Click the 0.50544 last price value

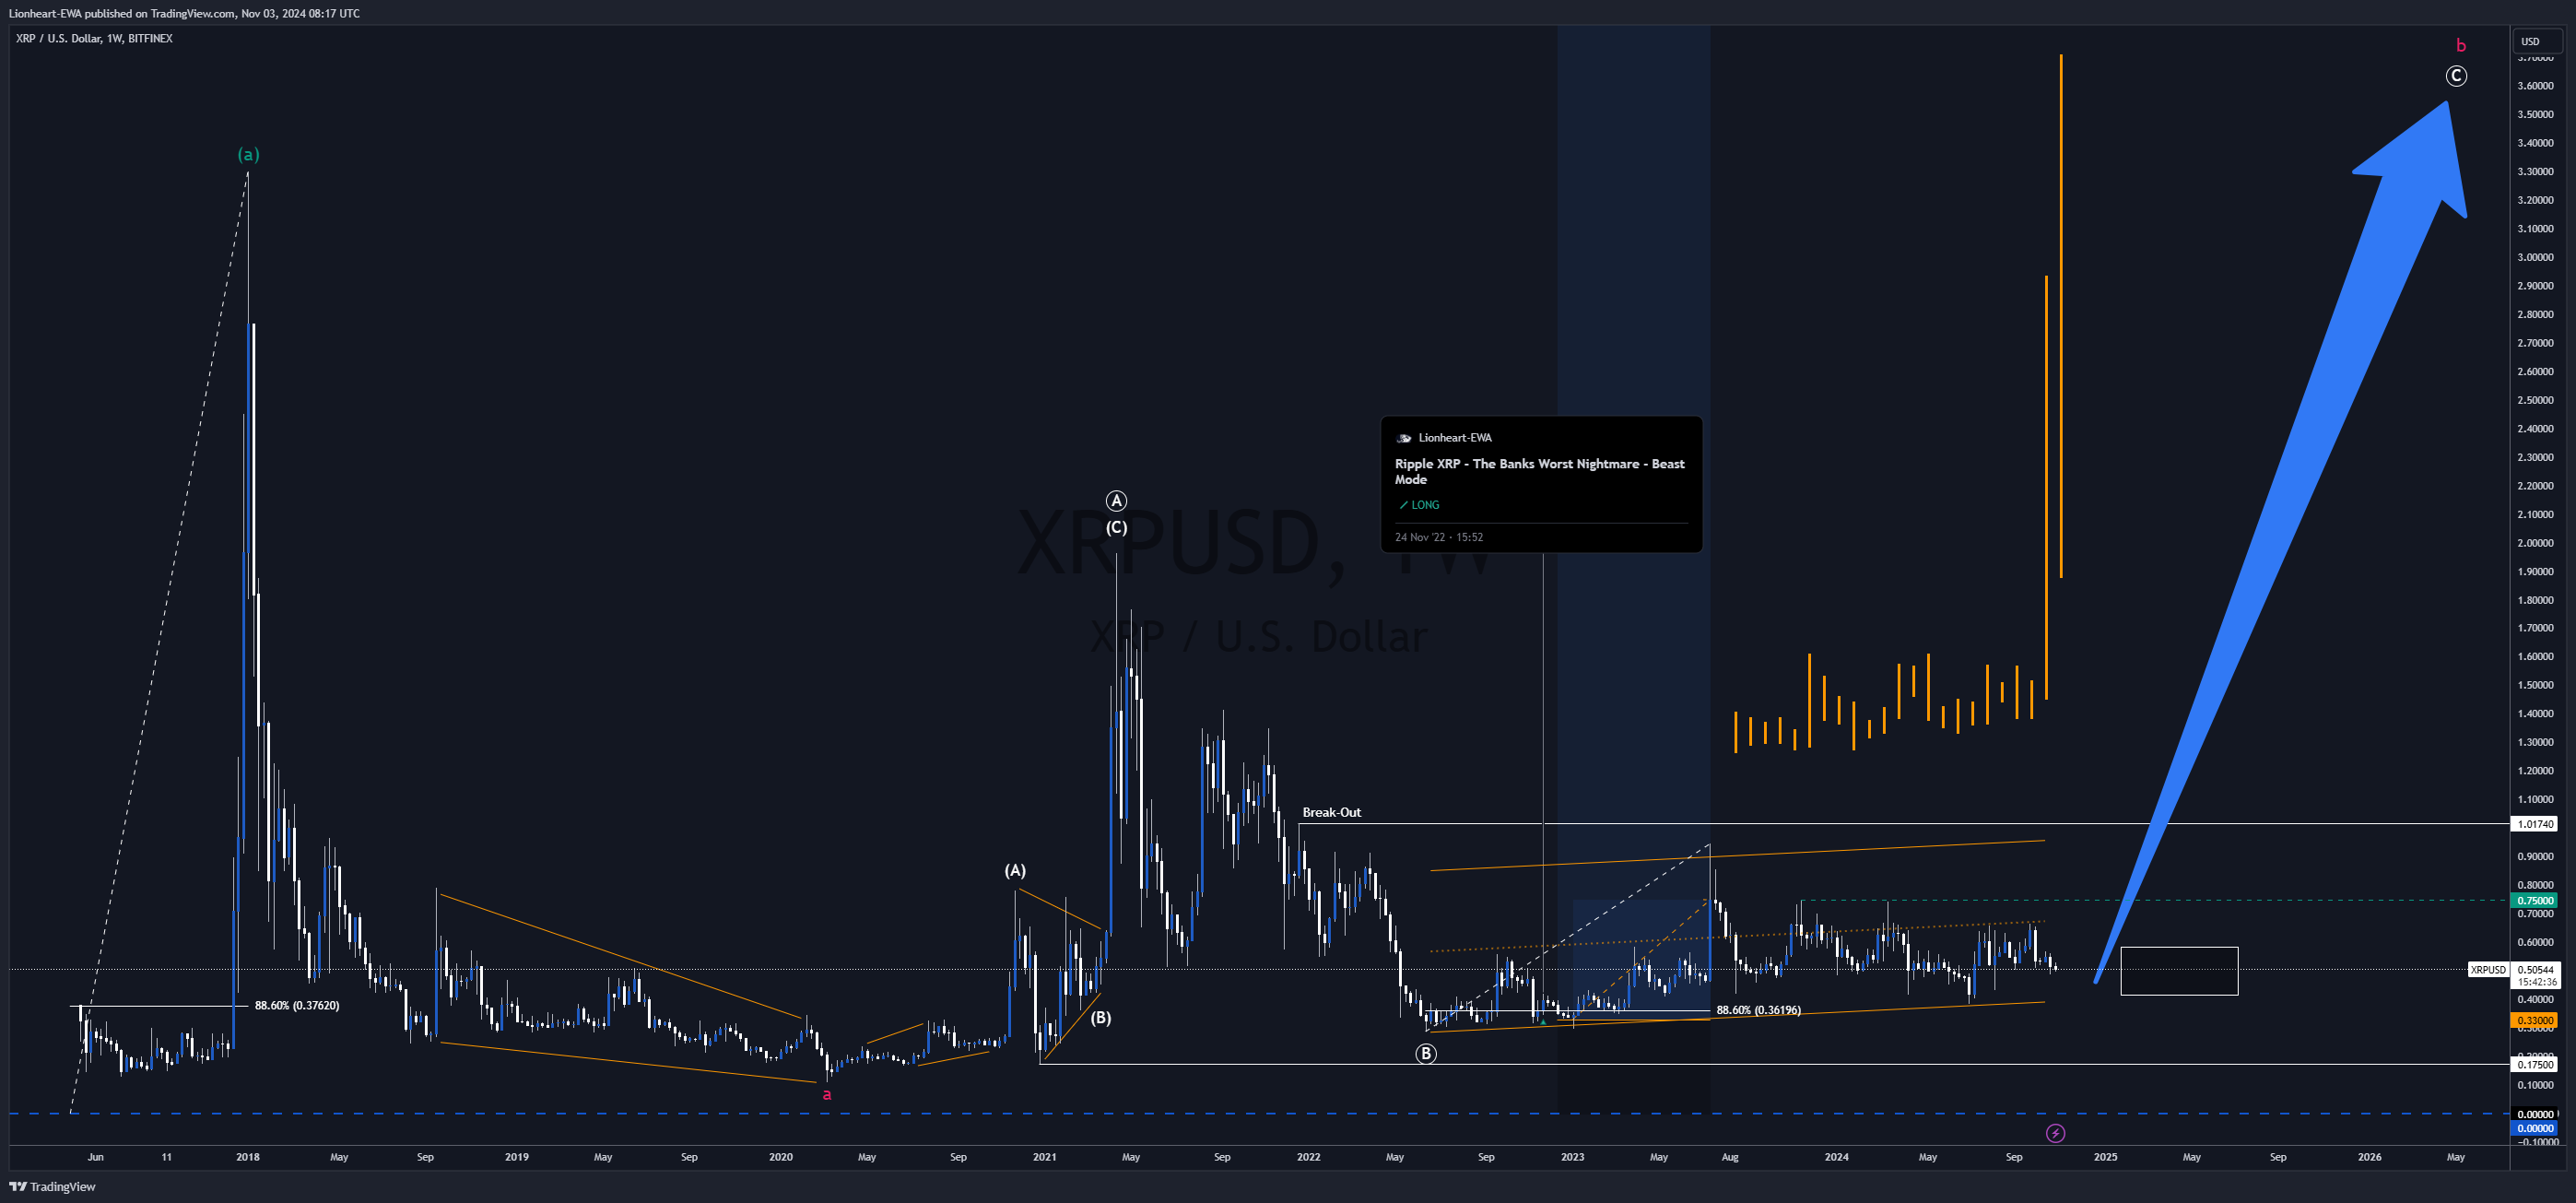(2535, 970)
